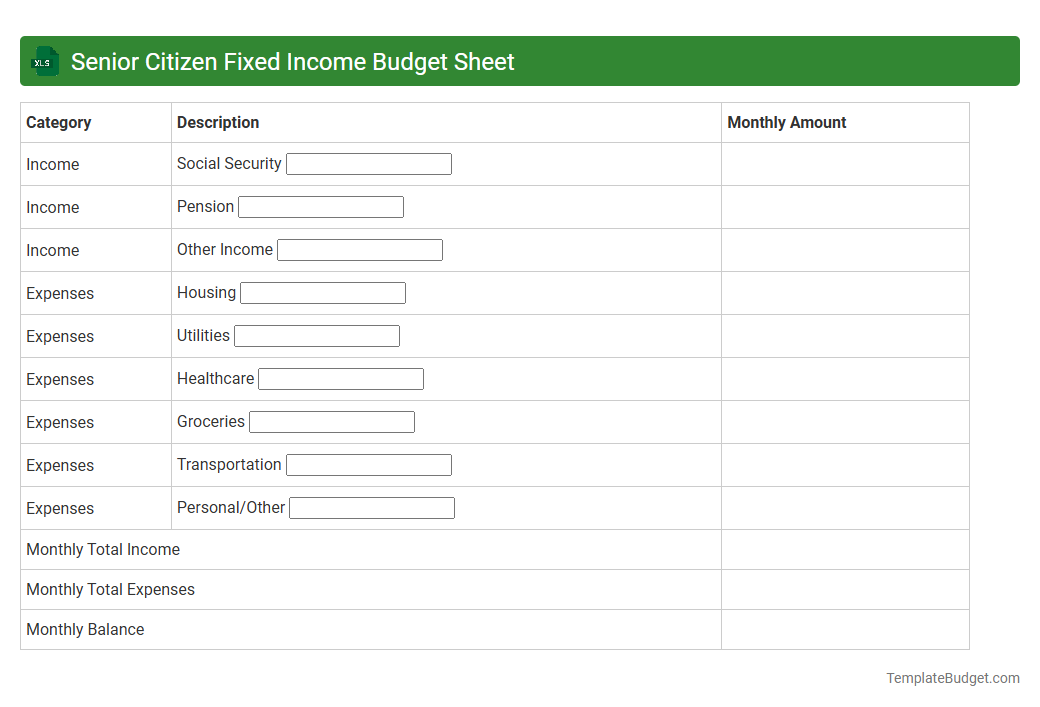Open the TemplateBudget.com link
Viewport: 1040px width, 707px height.
(952, 678)
